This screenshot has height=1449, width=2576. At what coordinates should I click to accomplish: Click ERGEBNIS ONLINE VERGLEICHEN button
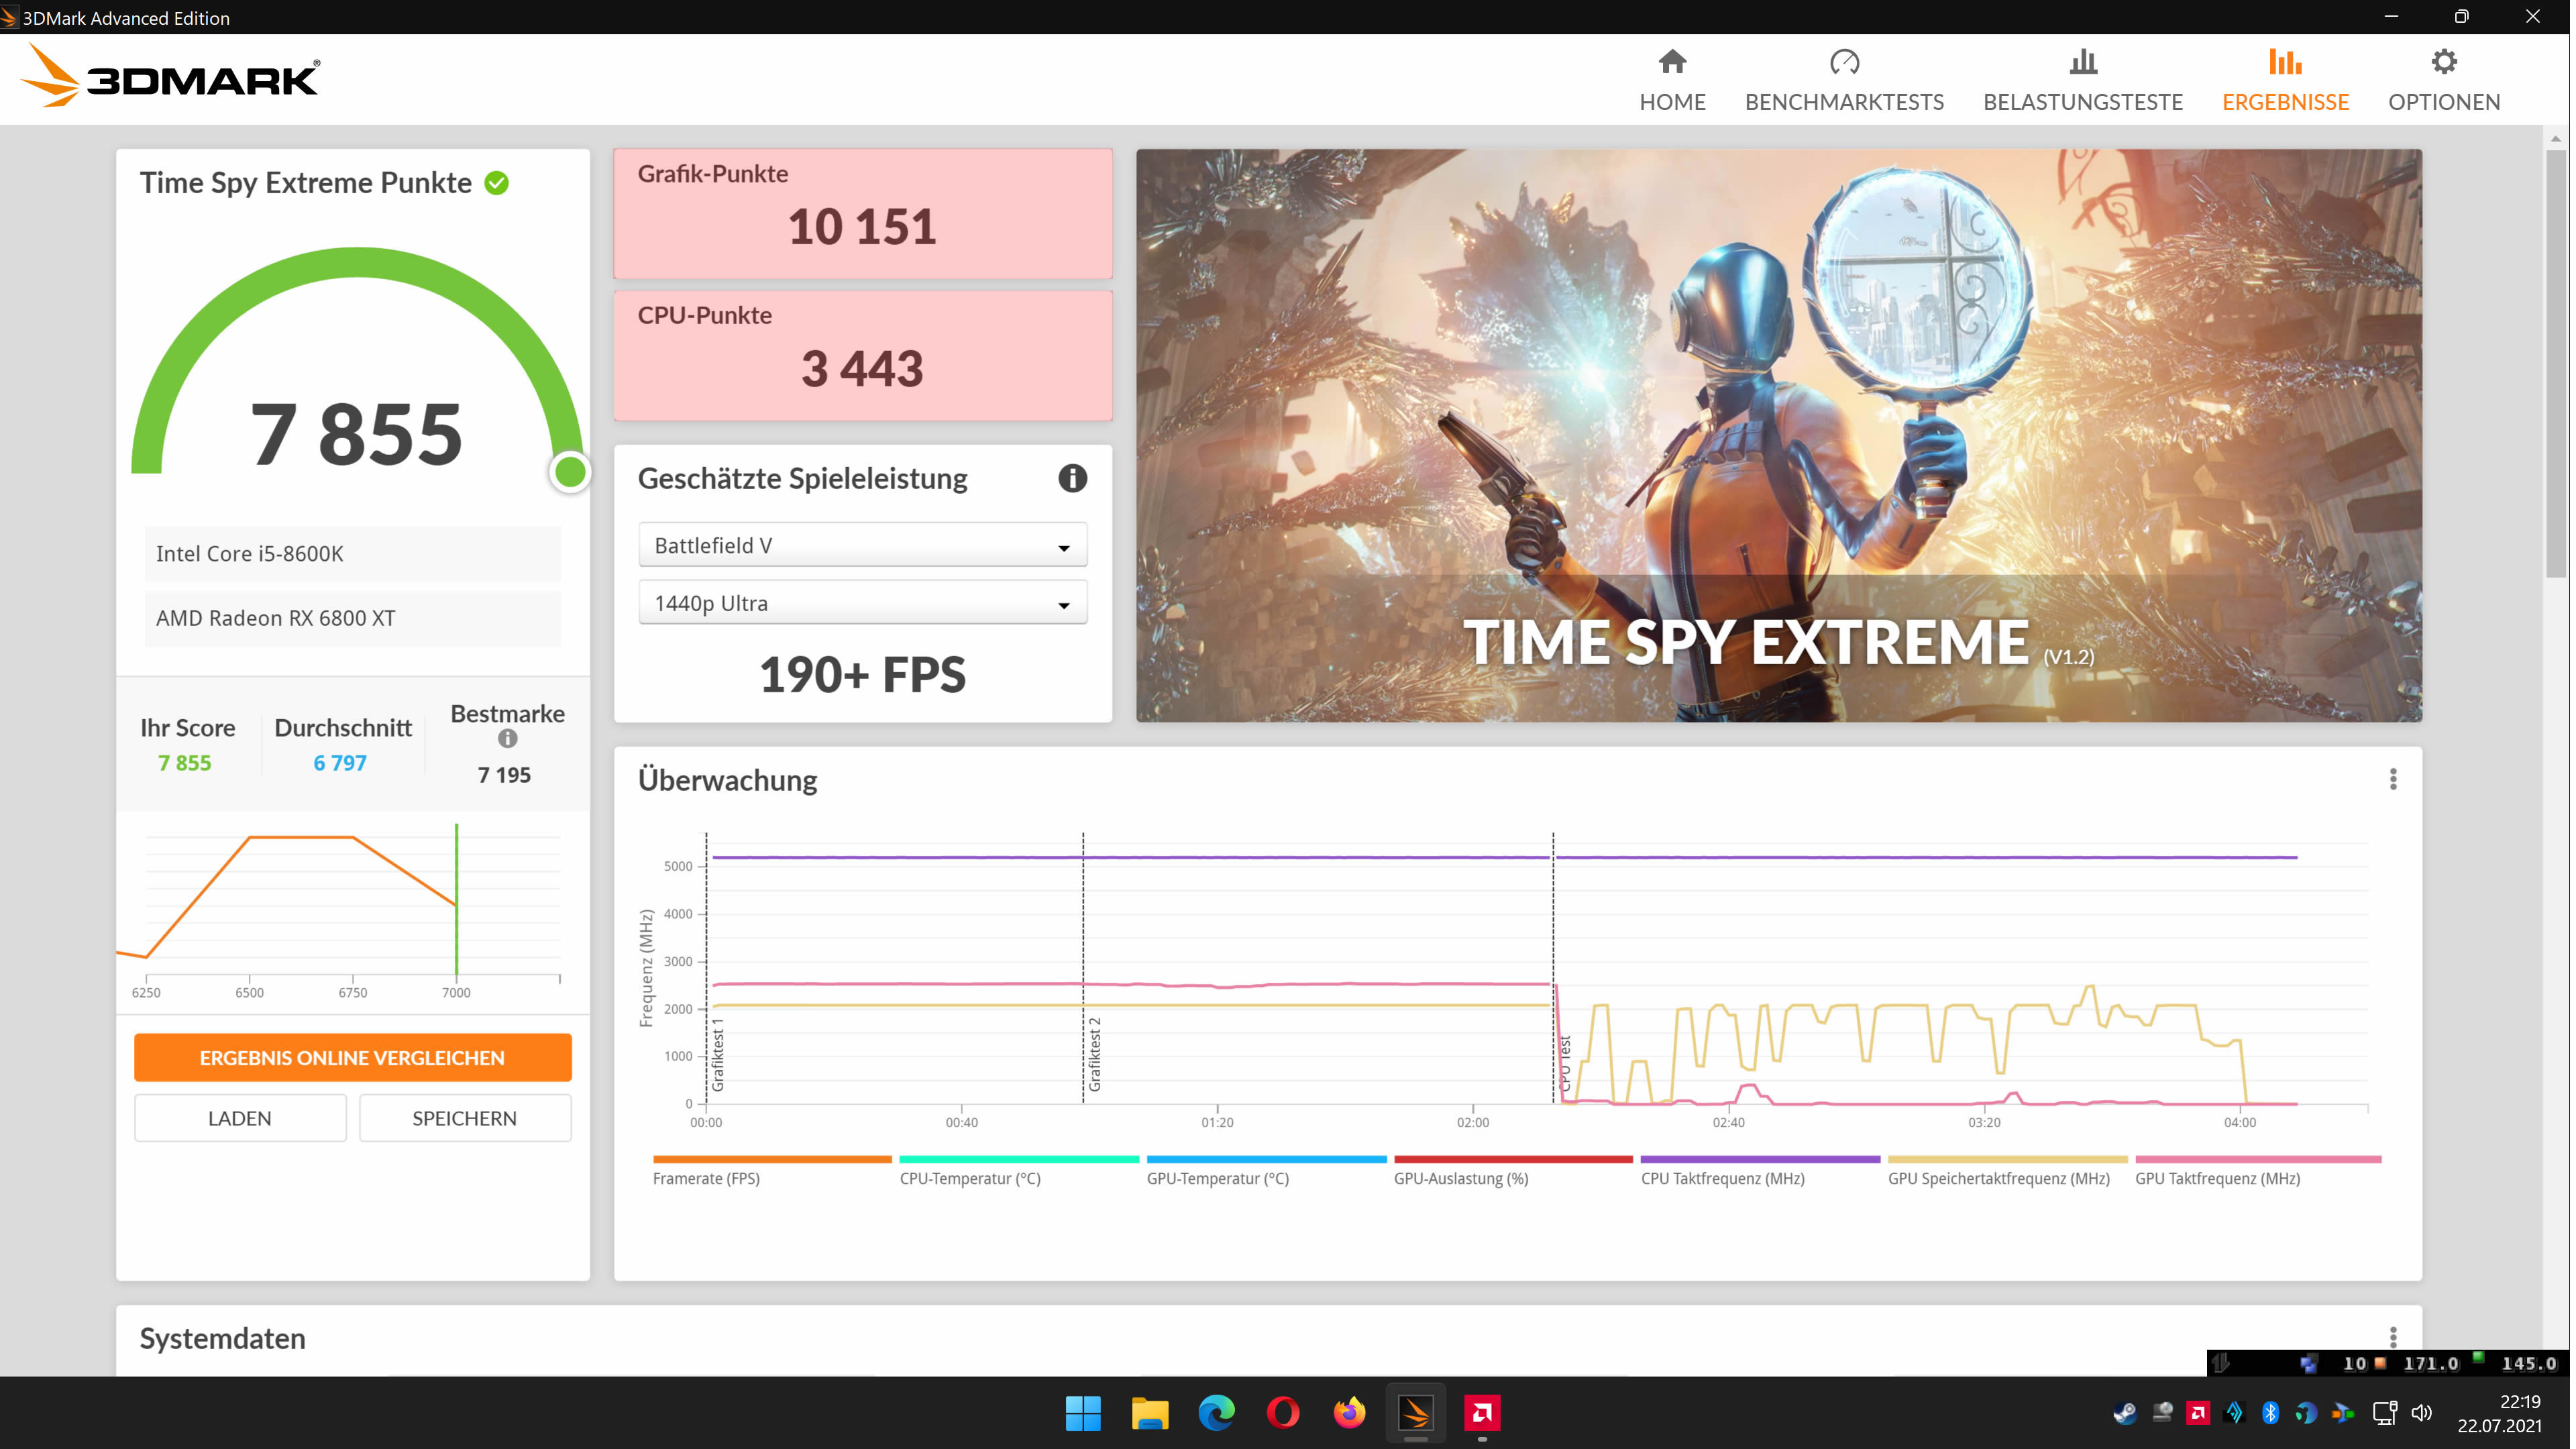click(x=352, y=1057)
